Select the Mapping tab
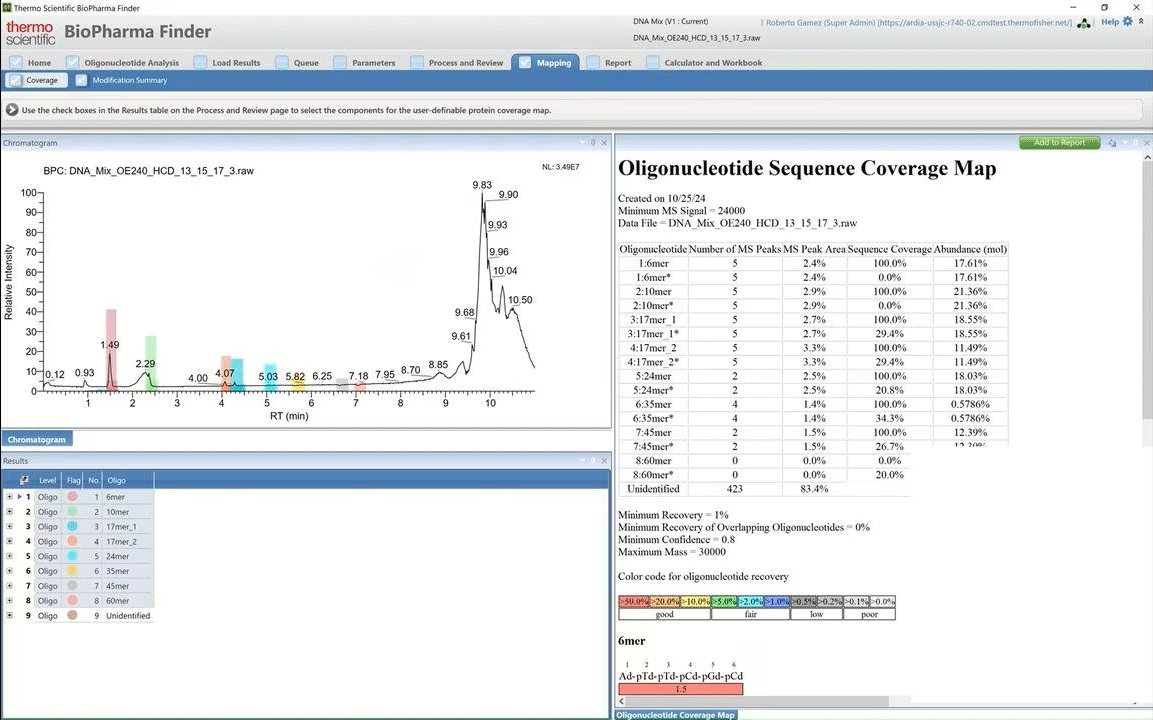 [546, 63]
